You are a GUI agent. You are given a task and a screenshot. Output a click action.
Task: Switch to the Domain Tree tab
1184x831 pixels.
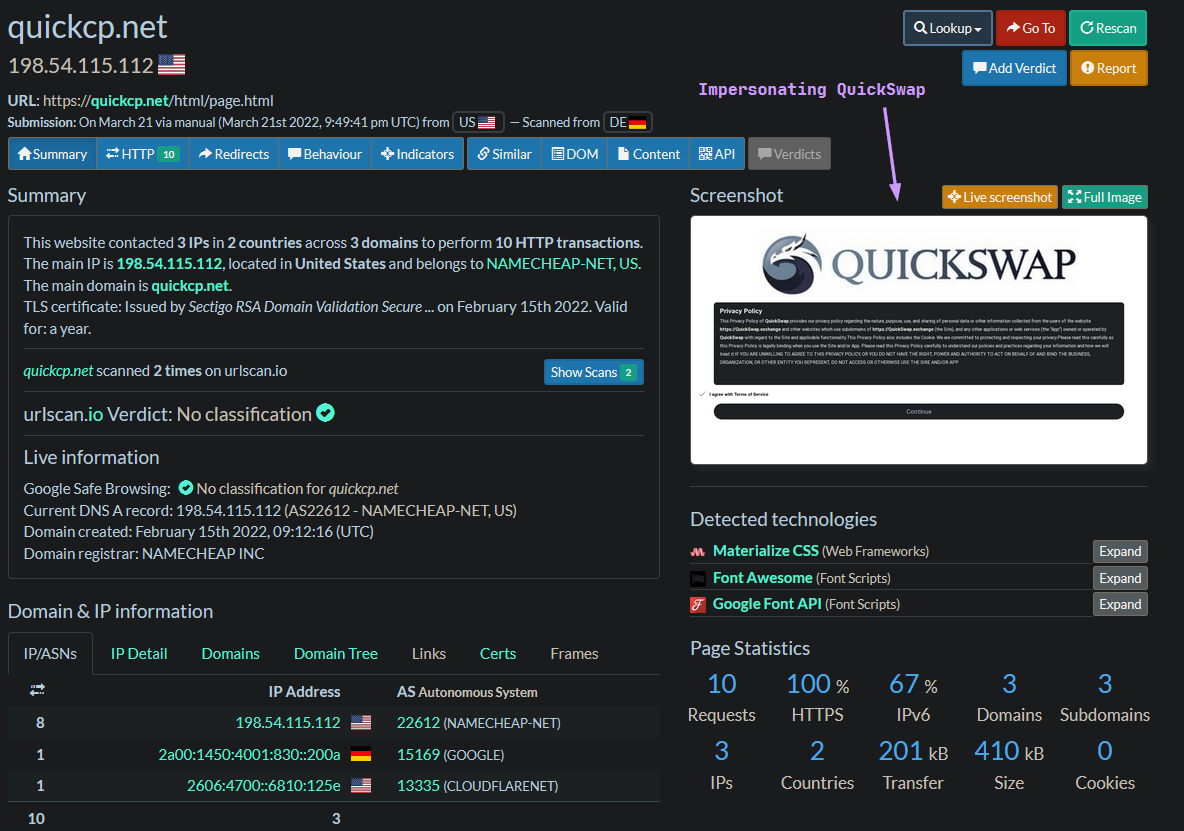tap(335, 654)
